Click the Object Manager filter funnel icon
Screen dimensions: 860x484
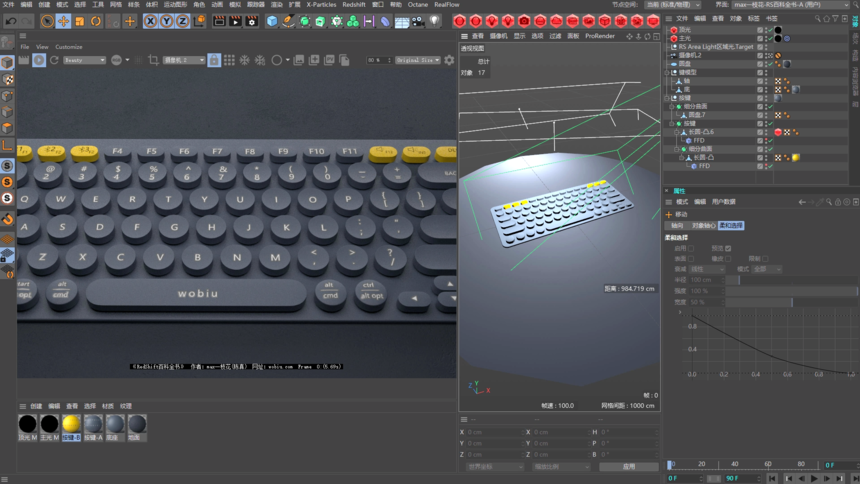[835, 19]
